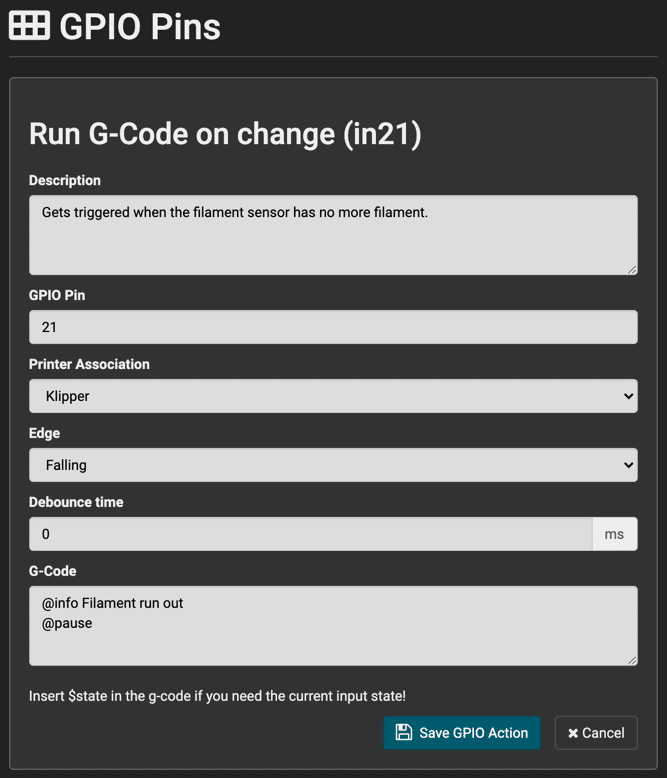This screenshot has width=667, height=778.
Task: Click the GPIO Pins page heading
Action: [139, 26]
